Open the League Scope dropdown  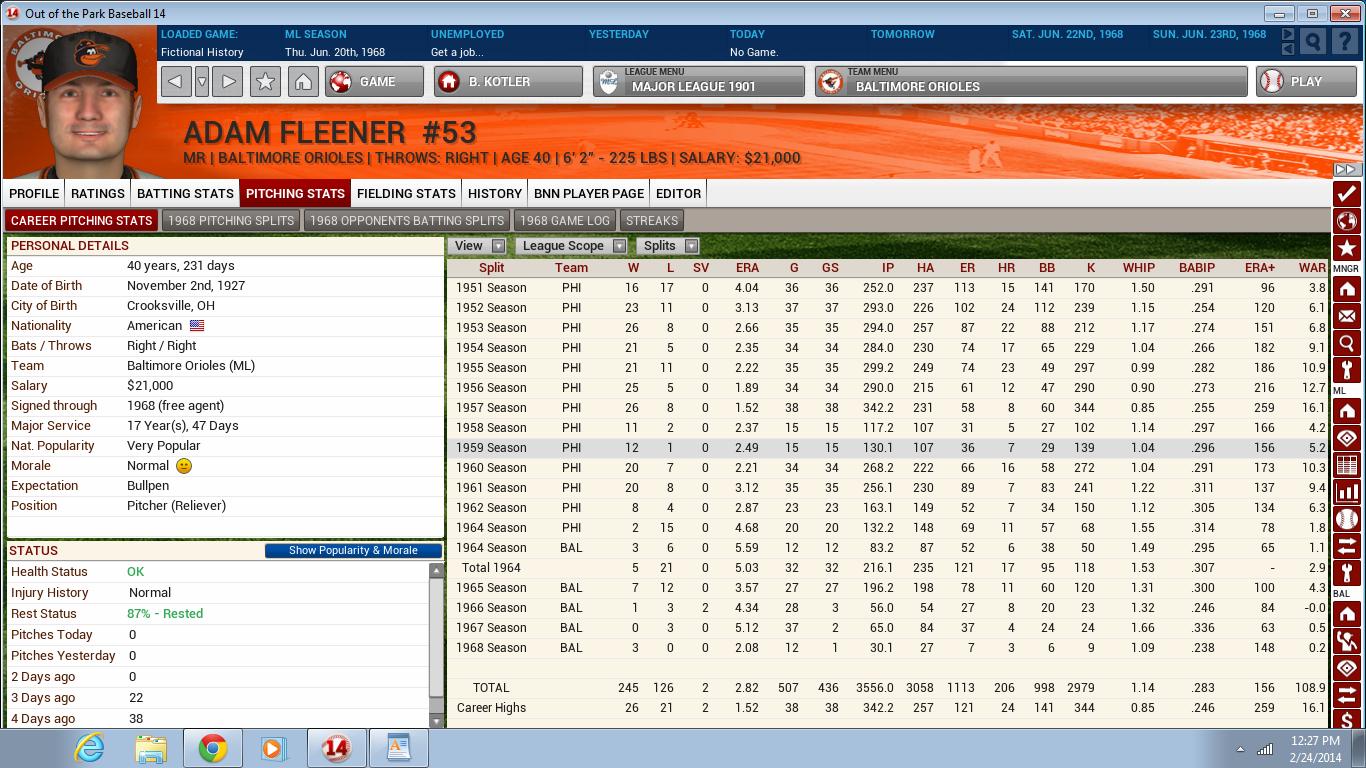coord(573,245)
